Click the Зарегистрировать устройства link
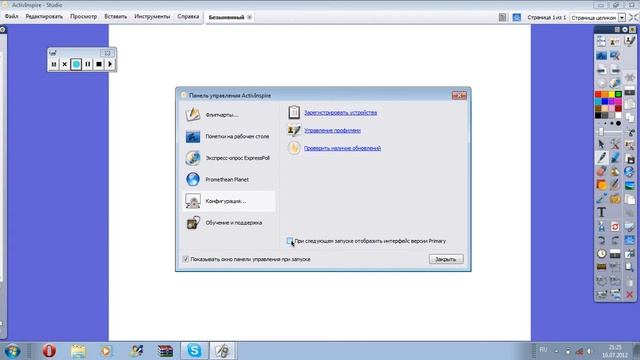The width and height of the screenshot is (640, 360). click(x=340, y=113)
